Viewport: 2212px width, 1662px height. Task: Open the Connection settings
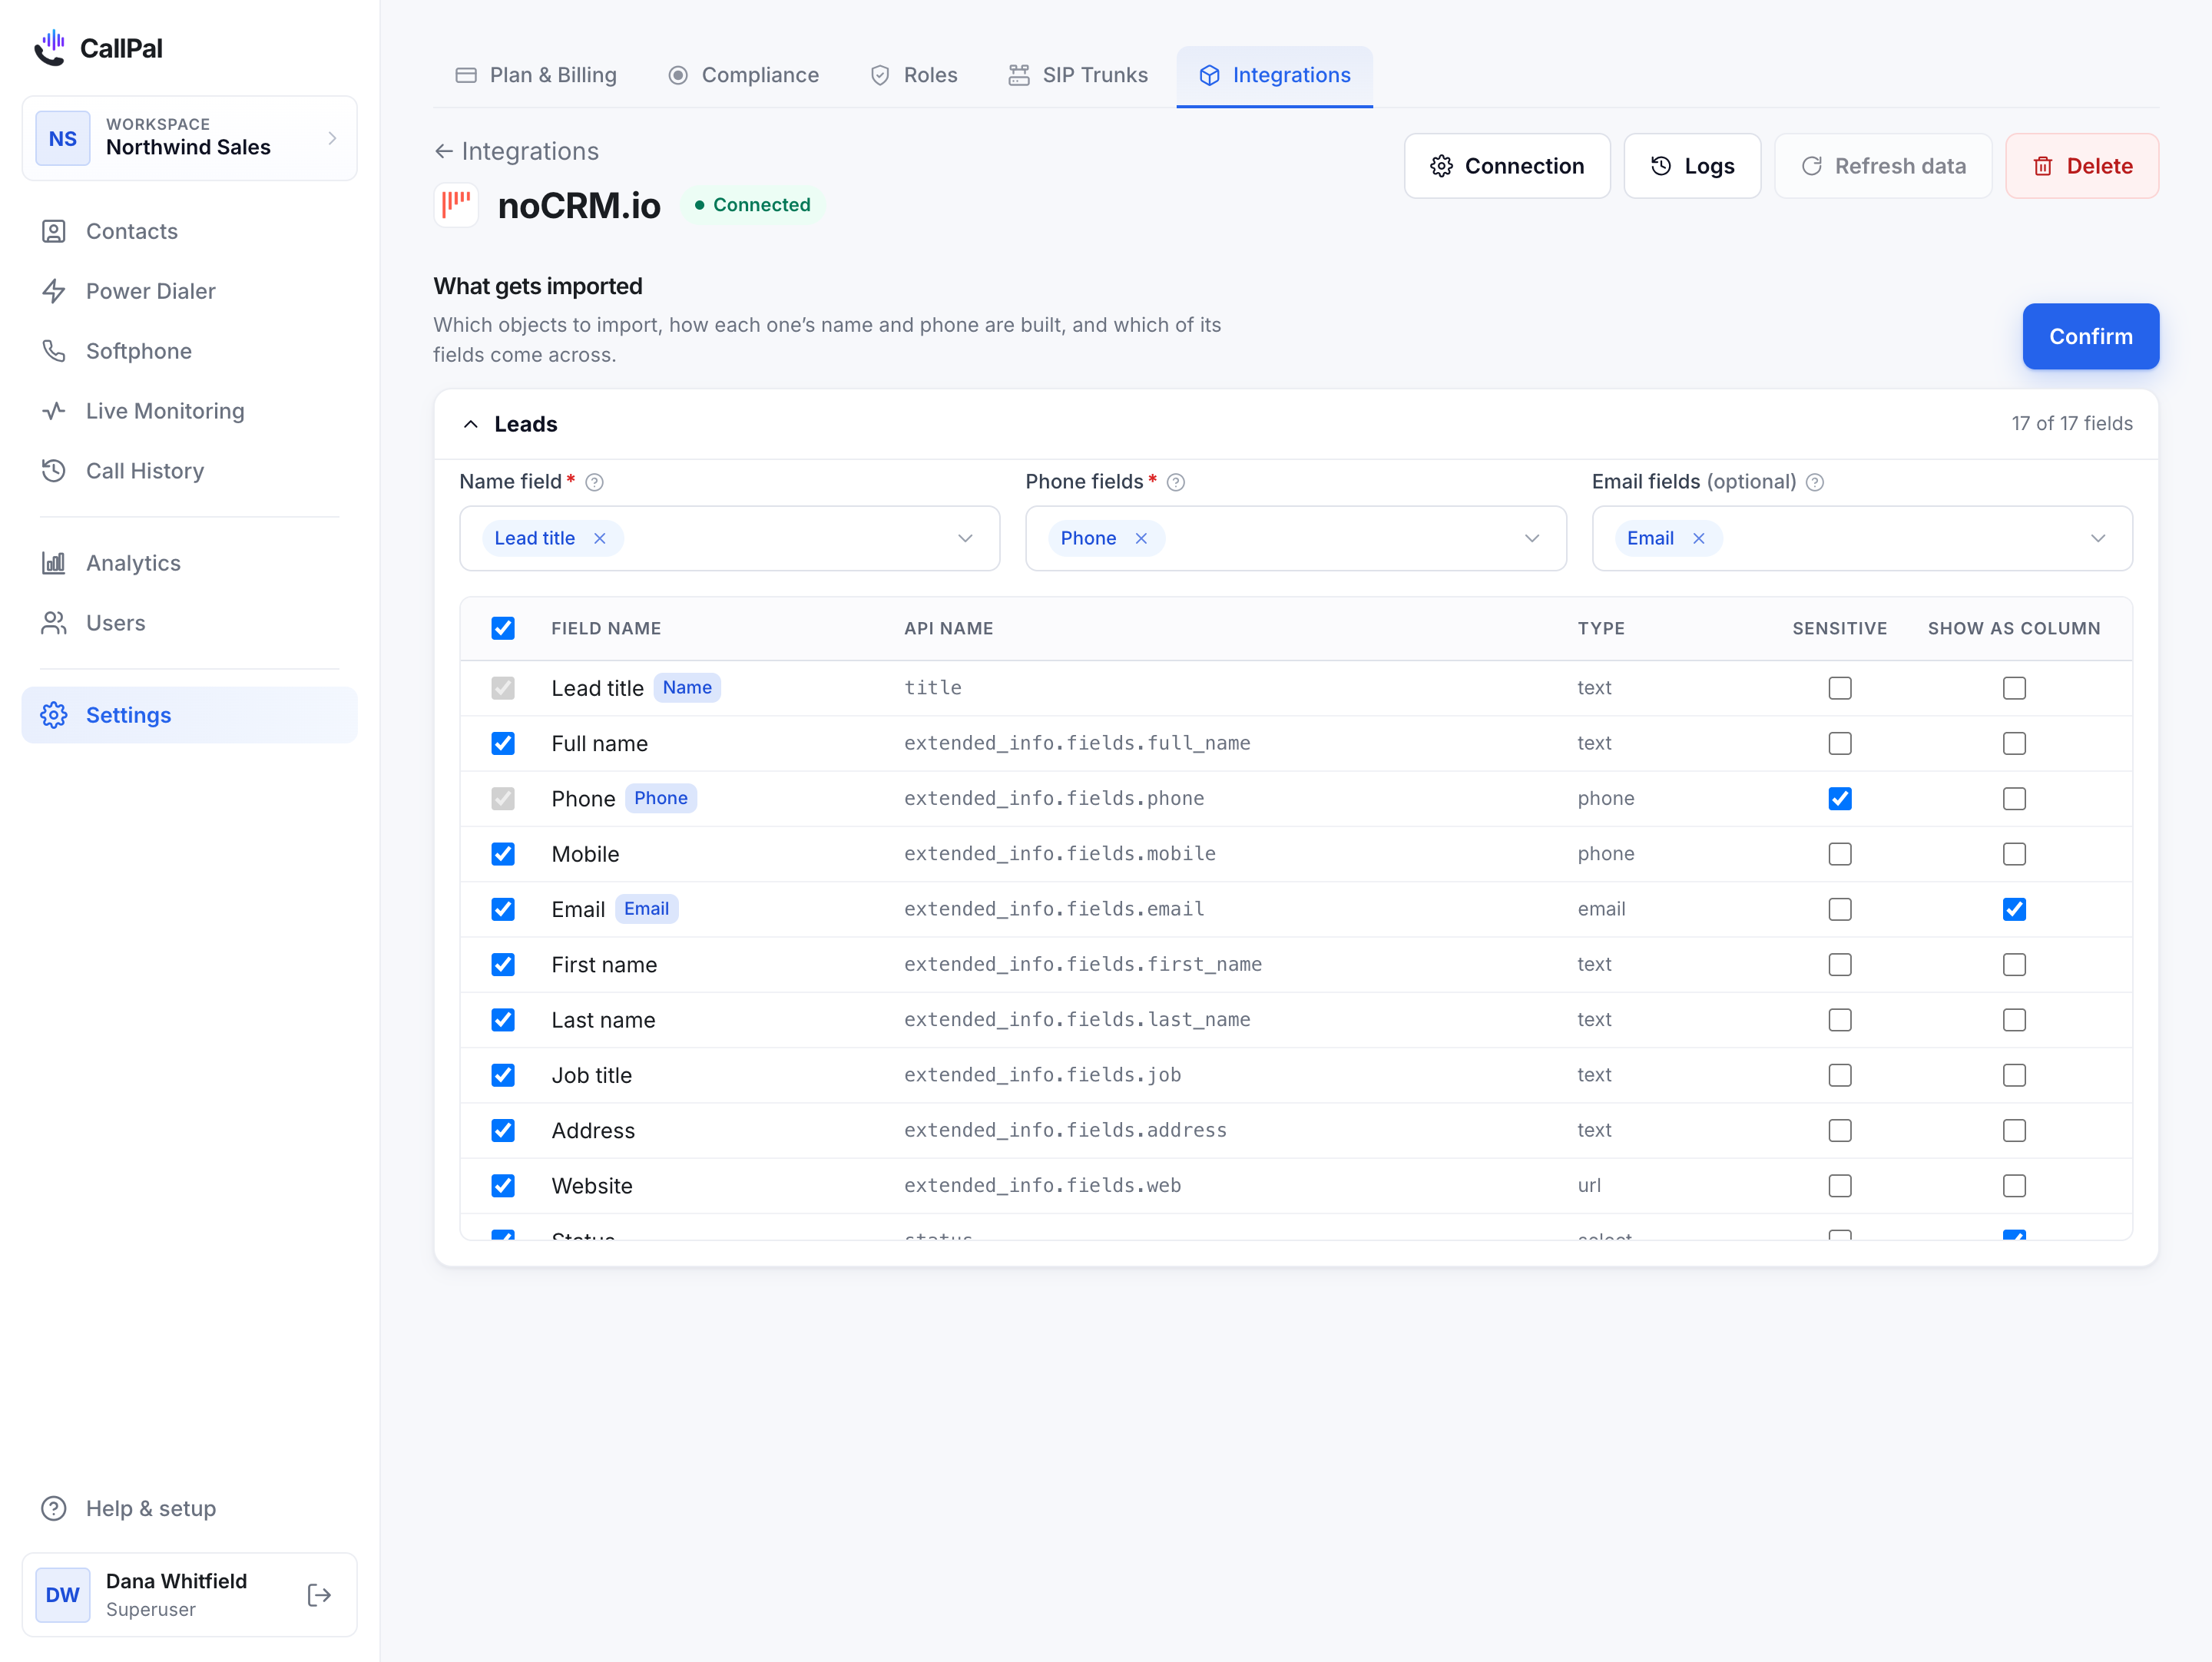1507,166
